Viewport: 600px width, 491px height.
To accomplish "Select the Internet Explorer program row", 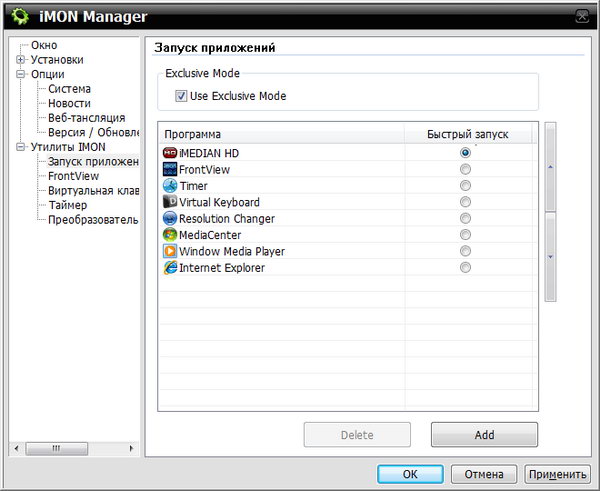I will pos(347,268).
